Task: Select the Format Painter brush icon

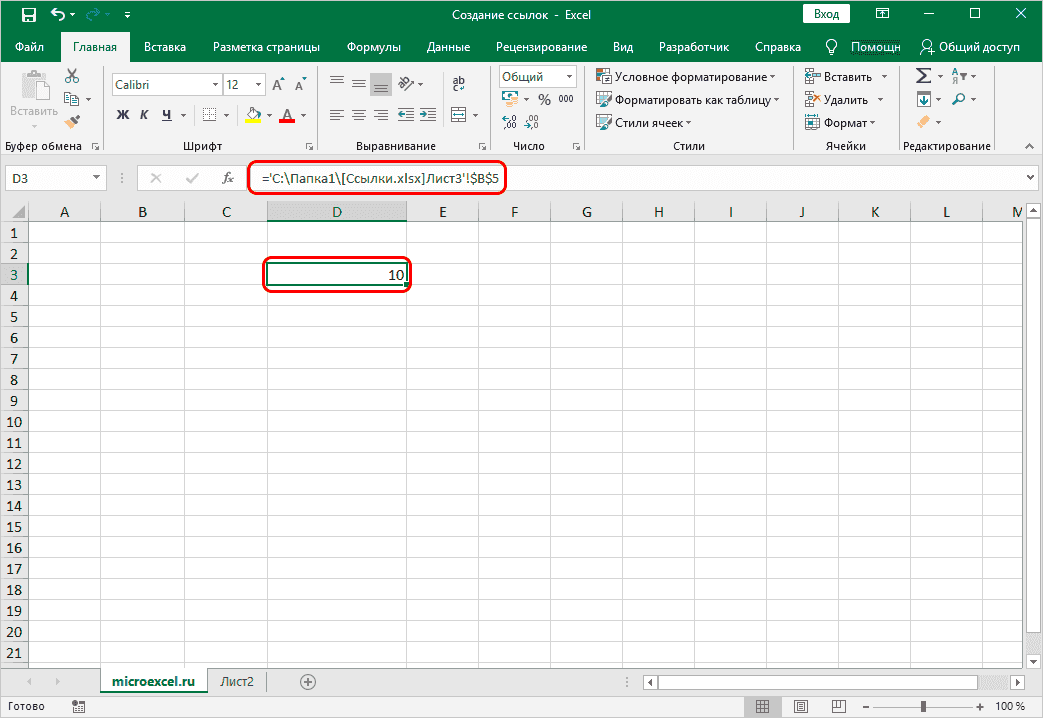Action: 72,121
